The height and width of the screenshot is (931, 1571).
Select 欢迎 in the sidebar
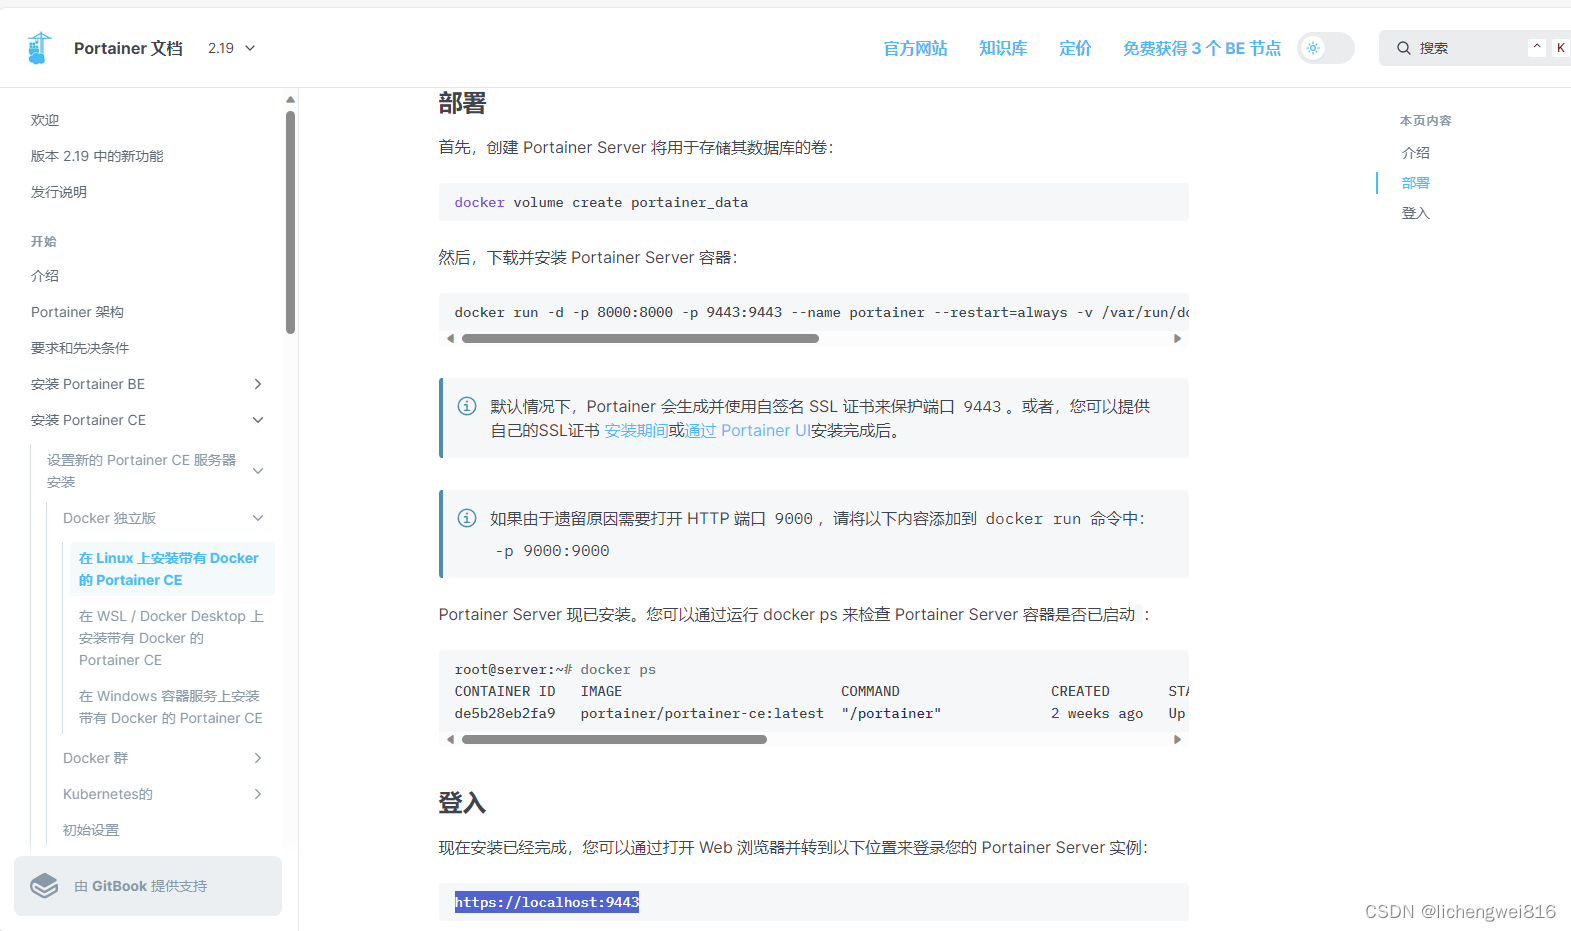point(45,120)
